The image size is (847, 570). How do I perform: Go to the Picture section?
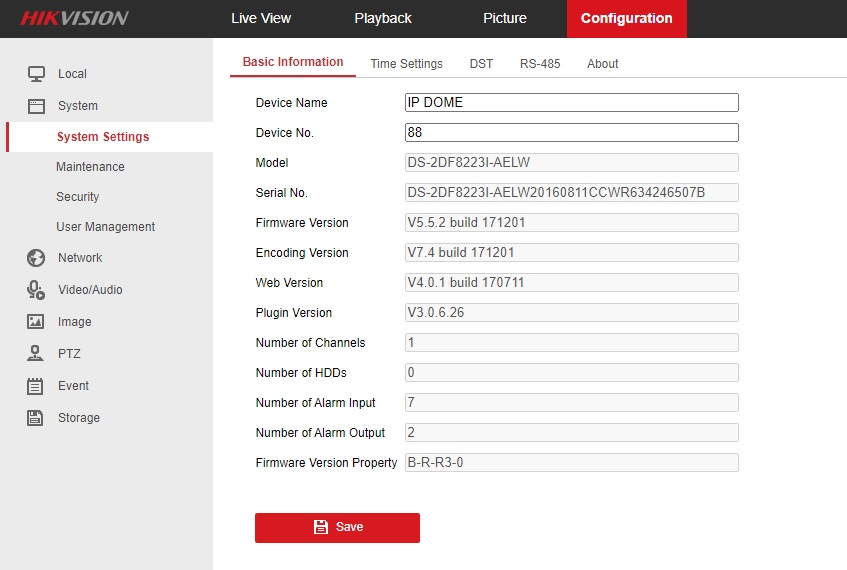[505, 18]
